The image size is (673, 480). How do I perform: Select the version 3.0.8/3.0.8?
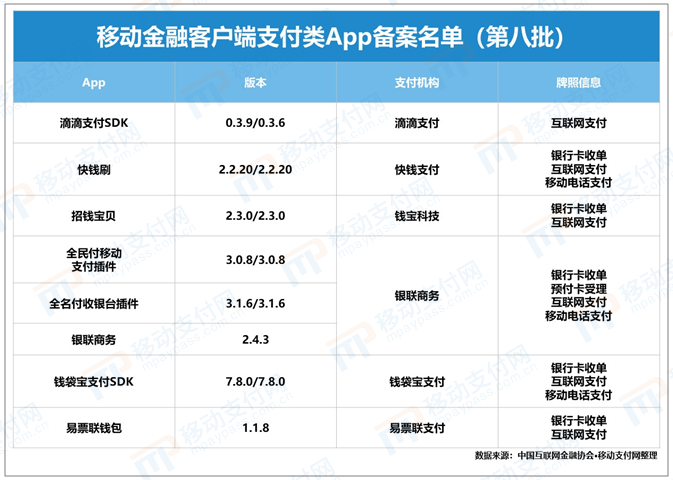tap(255, 260)
